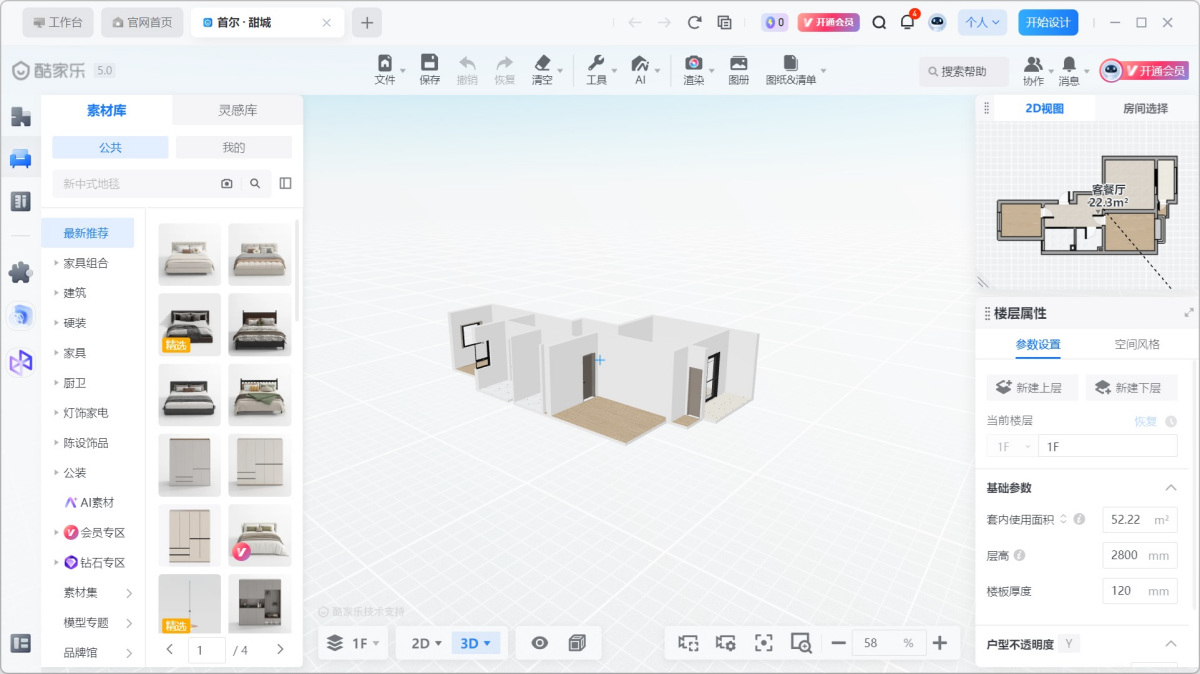
Task: Expand the 家具组合 category
Action: coord(85,263)
